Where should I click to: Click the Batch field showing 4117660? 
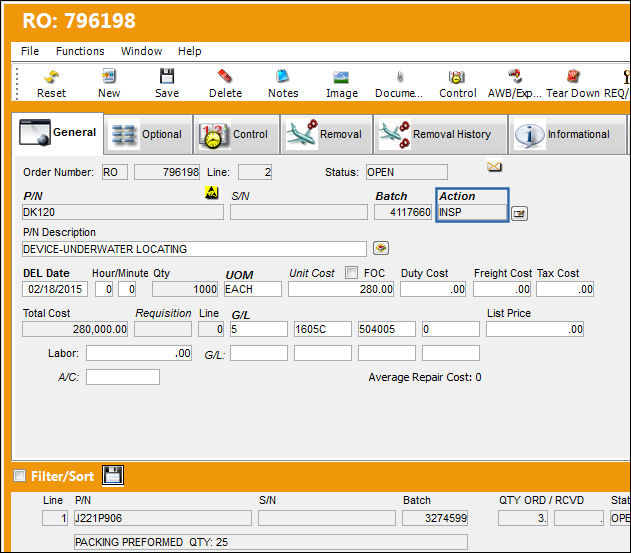point(403,212)
